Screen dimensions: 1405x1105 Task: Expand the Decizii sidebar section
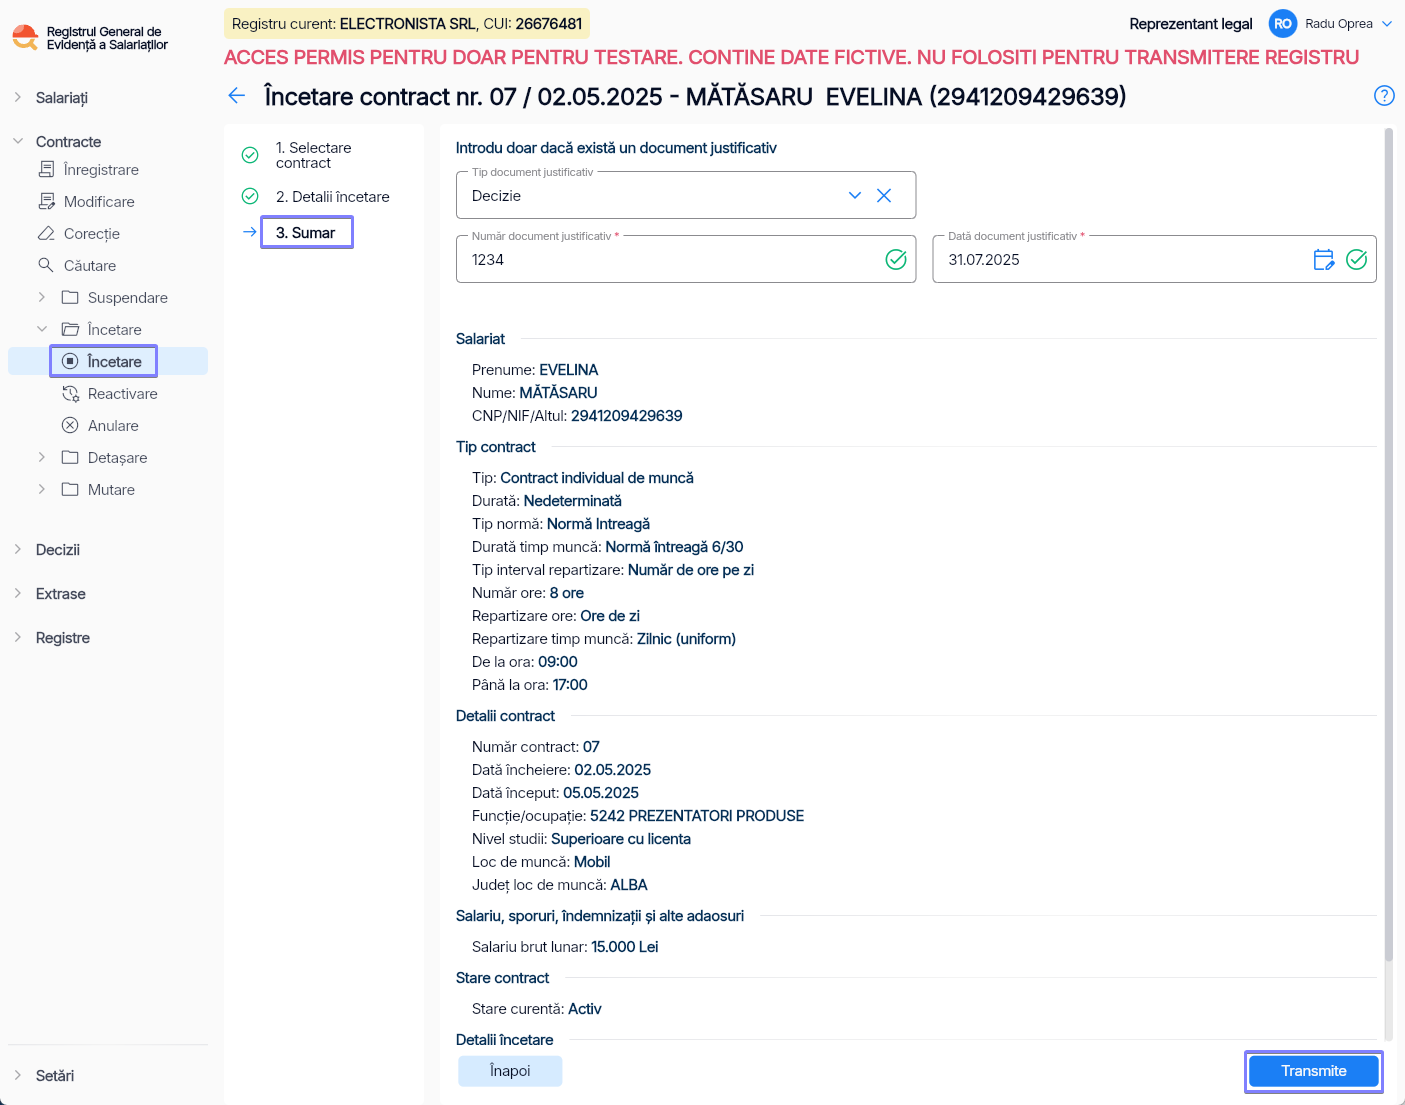(18, 549)
